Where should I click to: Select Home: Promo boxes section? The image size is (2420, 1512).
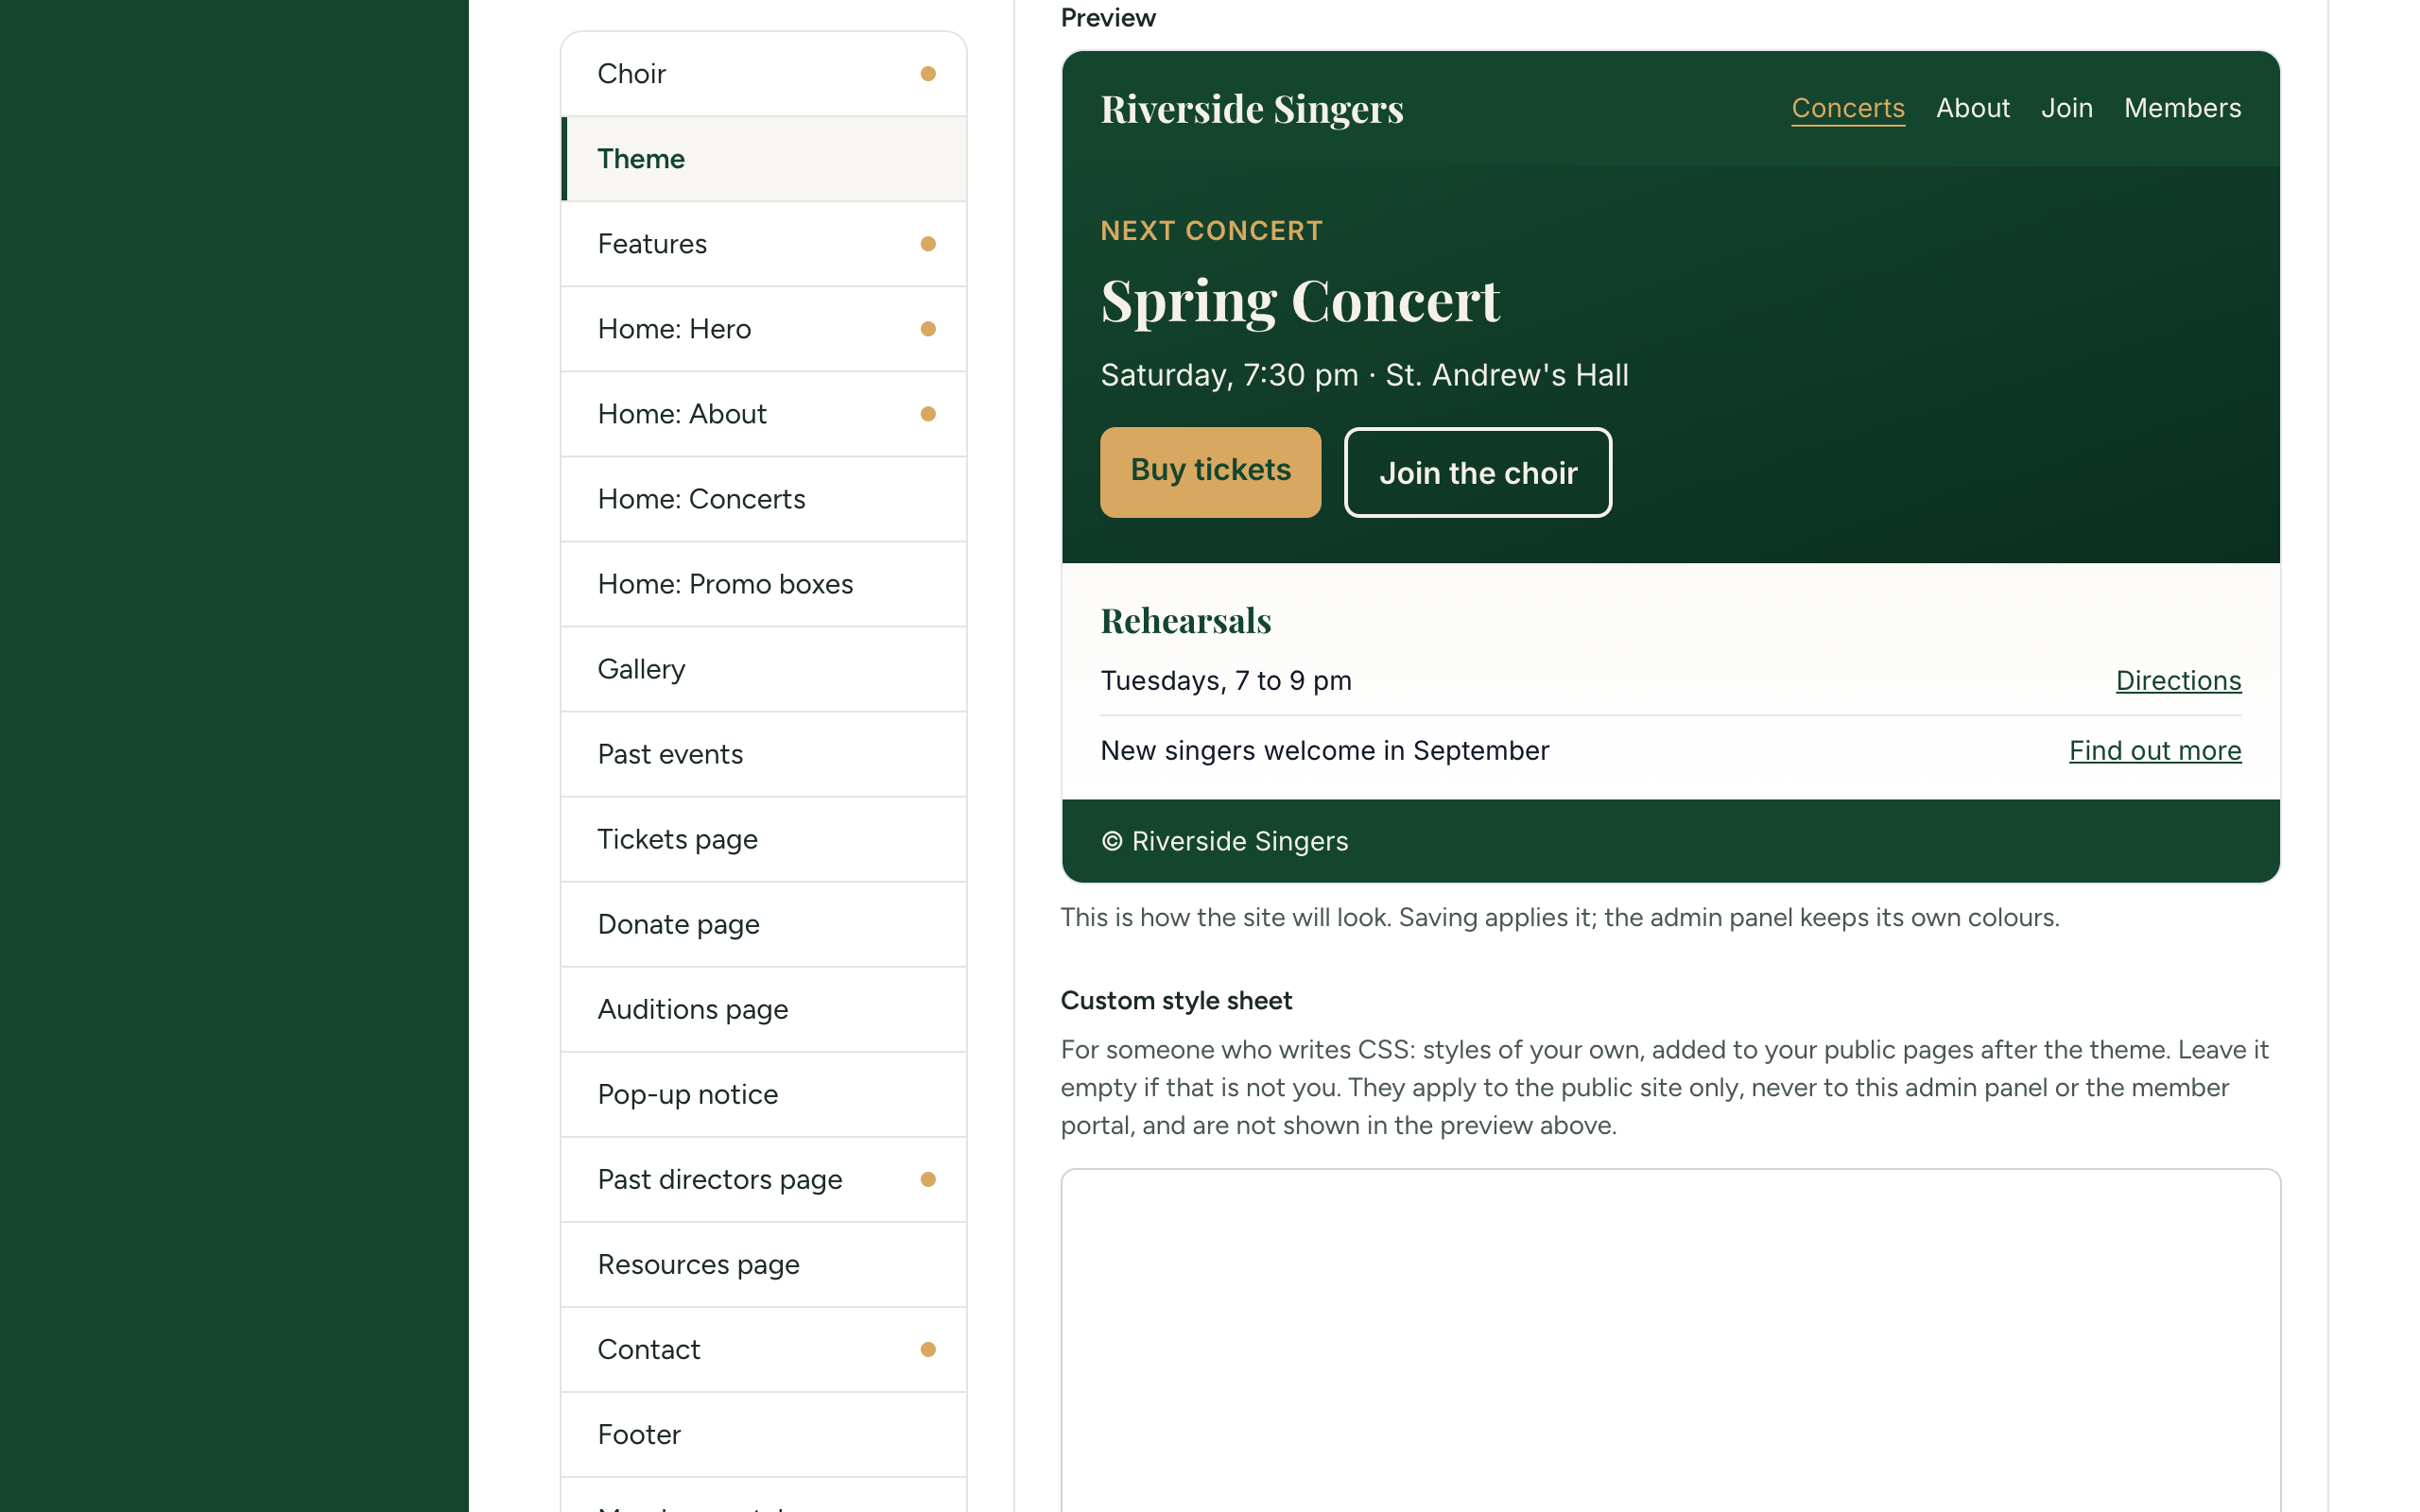click(764, 584)
